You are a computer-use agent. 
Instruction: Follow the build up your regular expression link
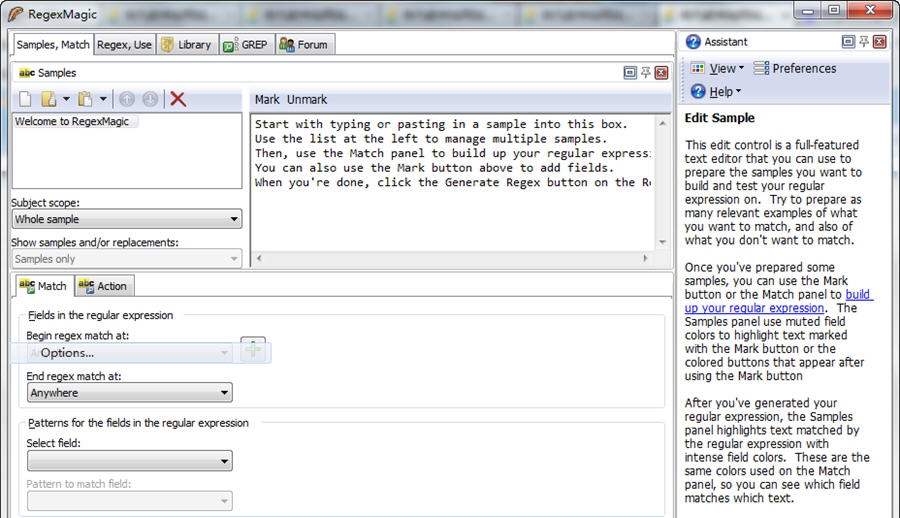[778, 301]
